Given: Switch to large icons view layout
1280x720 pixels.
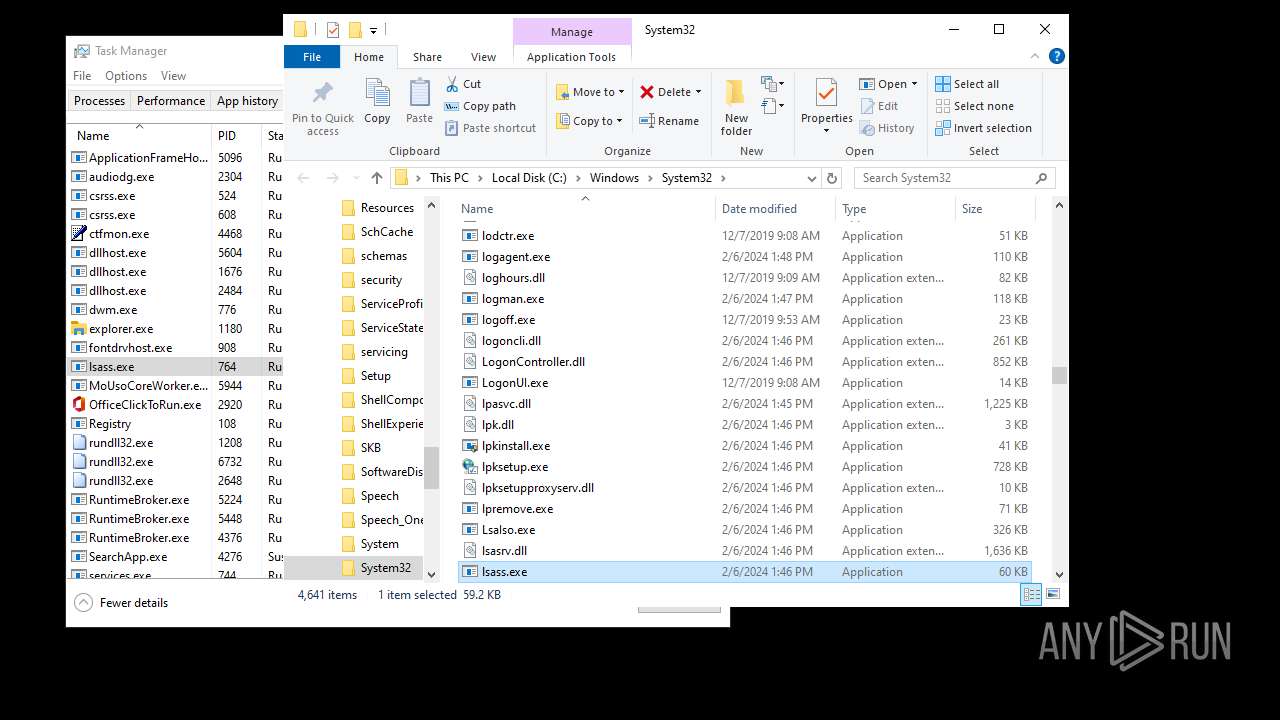Looking at the screenshot, I should [1052, 594].
